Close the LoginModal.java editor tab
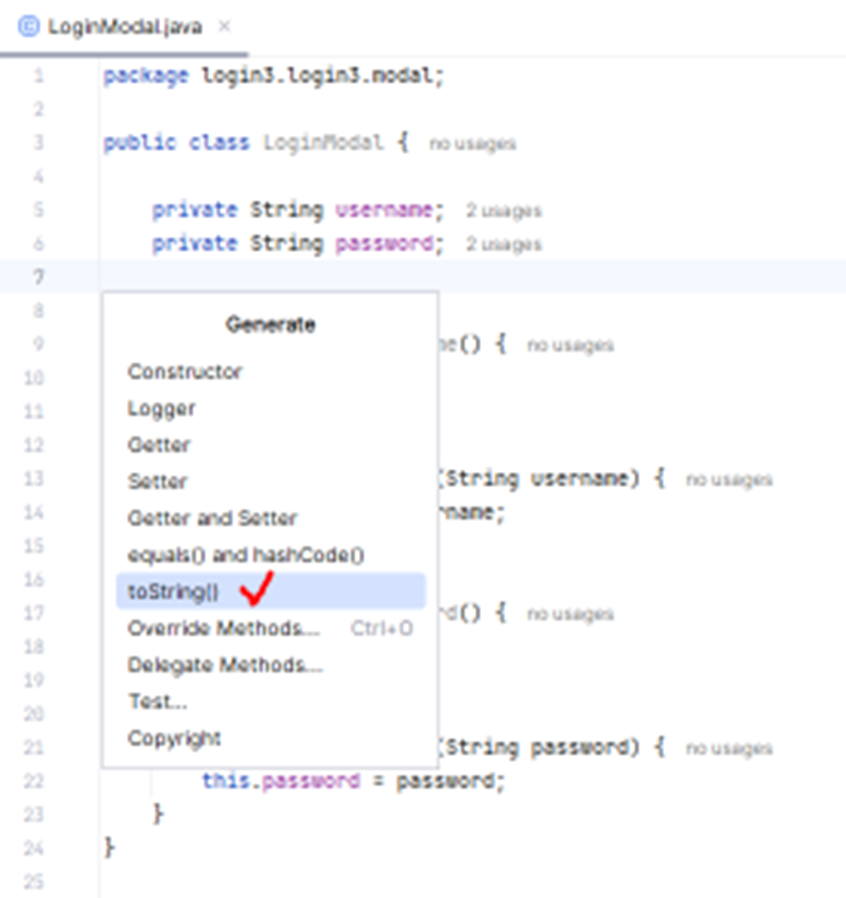Viewport: 846px width, 898px height. click(x=224, y=26)
